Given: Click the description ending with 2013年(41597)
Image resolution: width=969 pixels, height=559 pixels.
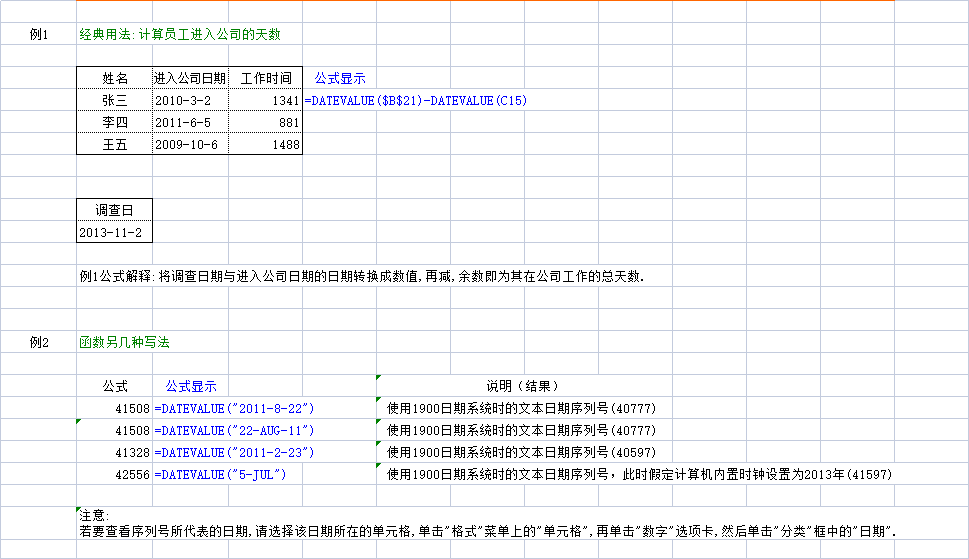Looking at the screenshot, I should [639, 474].
